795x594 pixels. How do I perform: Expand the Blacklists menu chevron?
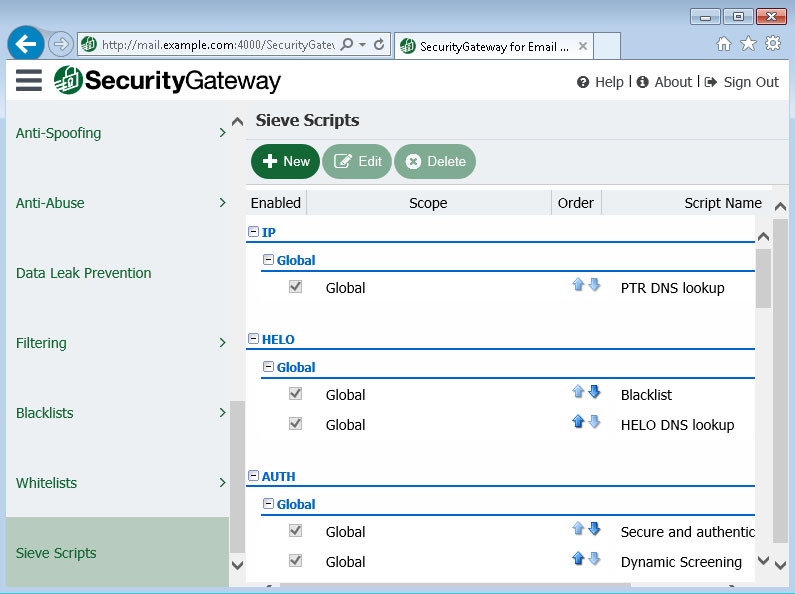(222, 413)
